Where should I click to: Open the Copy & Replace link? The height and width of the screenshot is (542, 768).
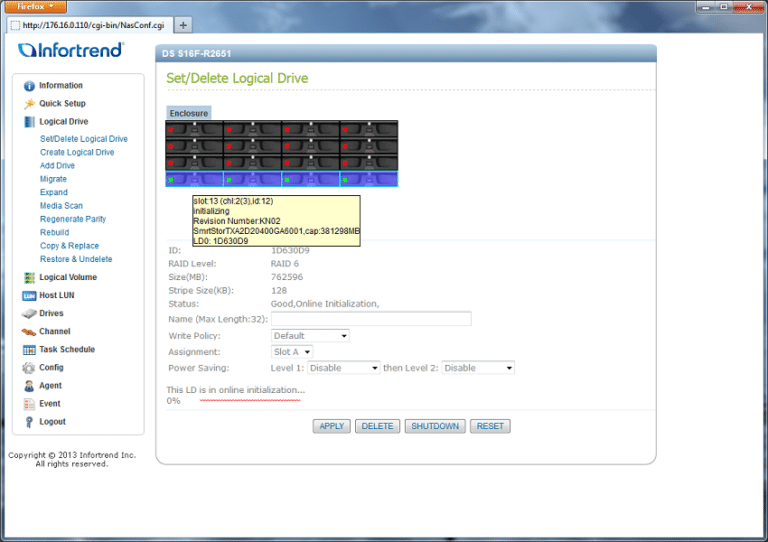pyautogui.click(x=70, y=246)
